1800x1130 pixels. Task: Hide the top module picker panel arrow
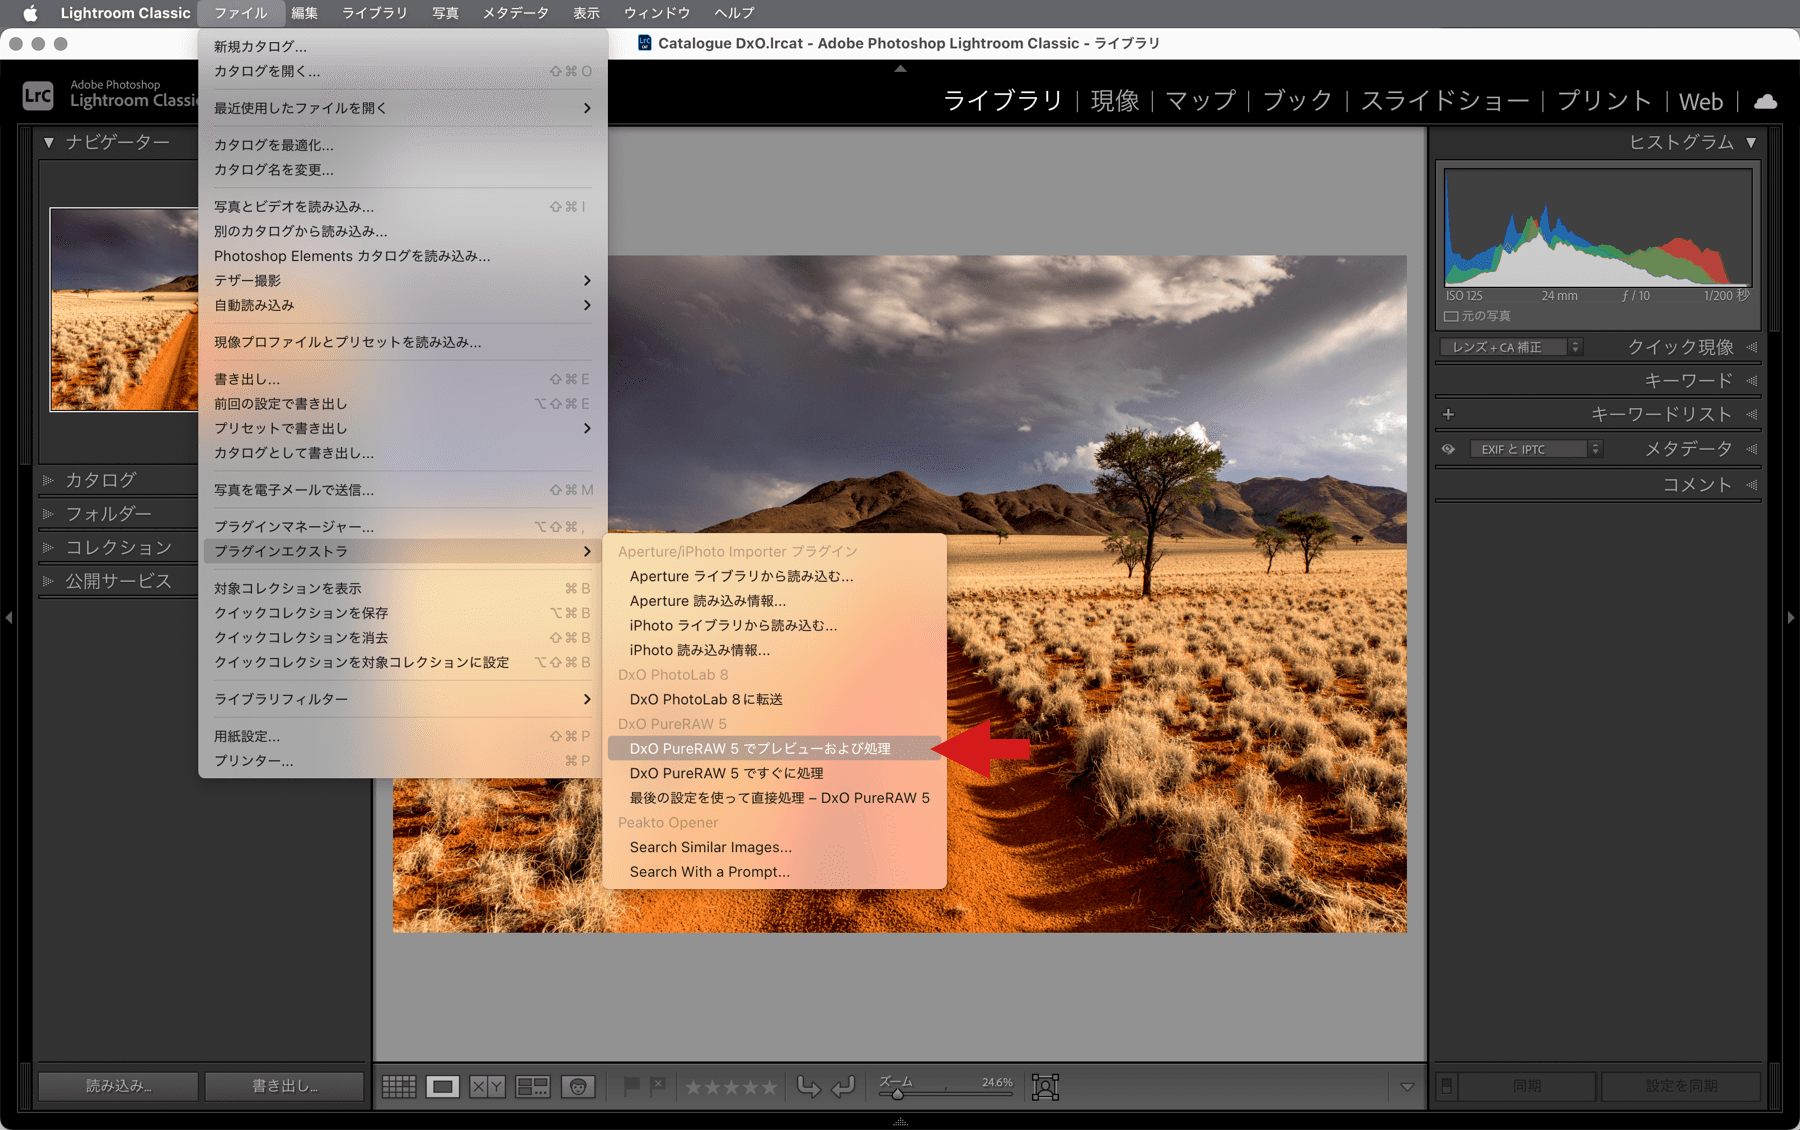pyautogui.click(x=900, y=68)
